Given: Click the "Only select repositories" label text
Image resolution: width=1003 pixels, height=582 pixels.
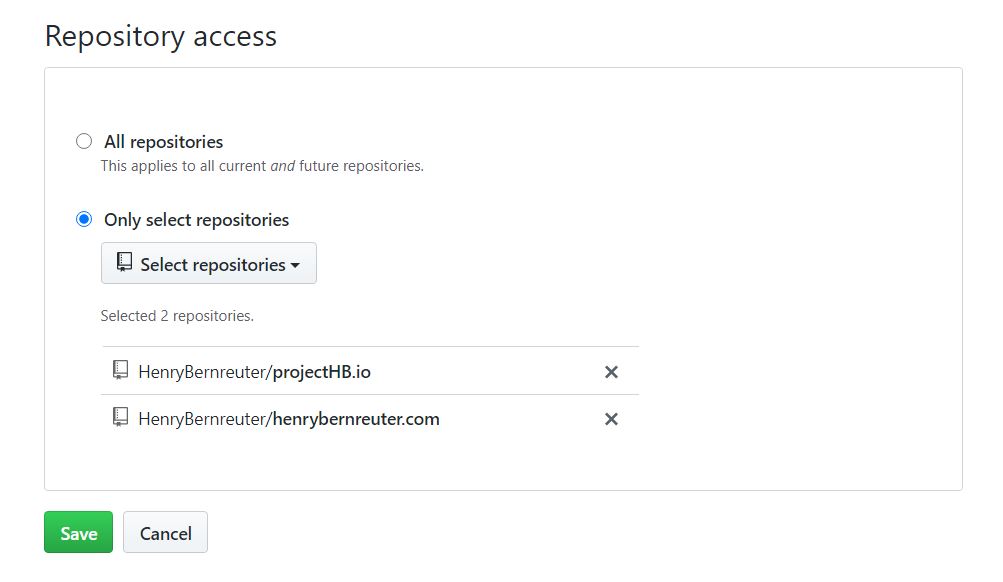Looking at the screenshot, I should point(196,220).
